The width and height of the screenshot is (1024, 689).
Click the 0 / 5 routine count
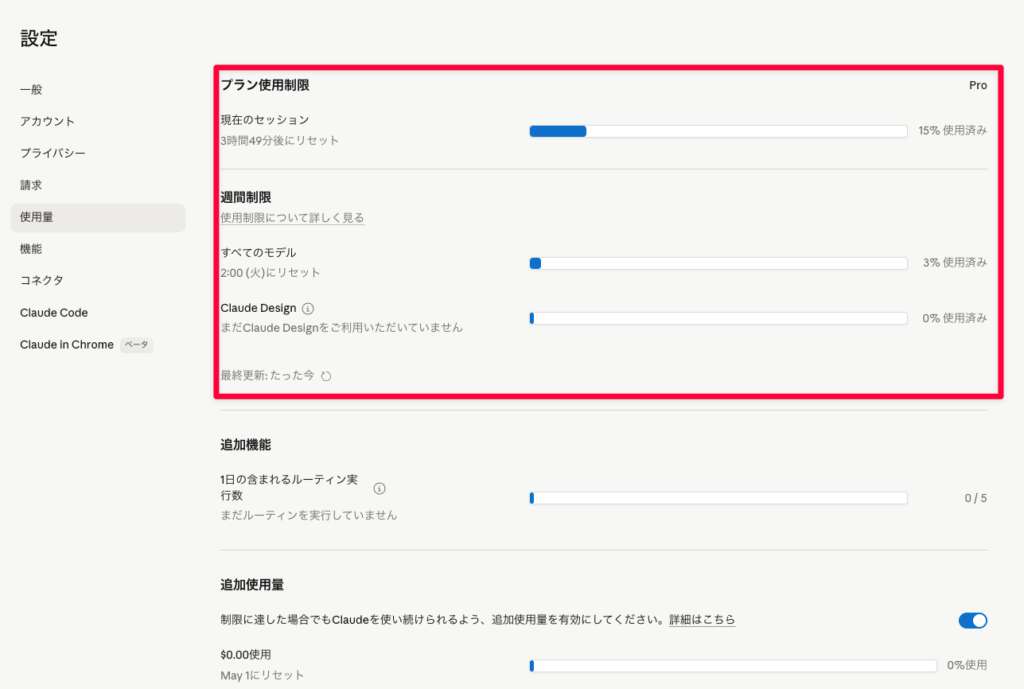[976, 498]
